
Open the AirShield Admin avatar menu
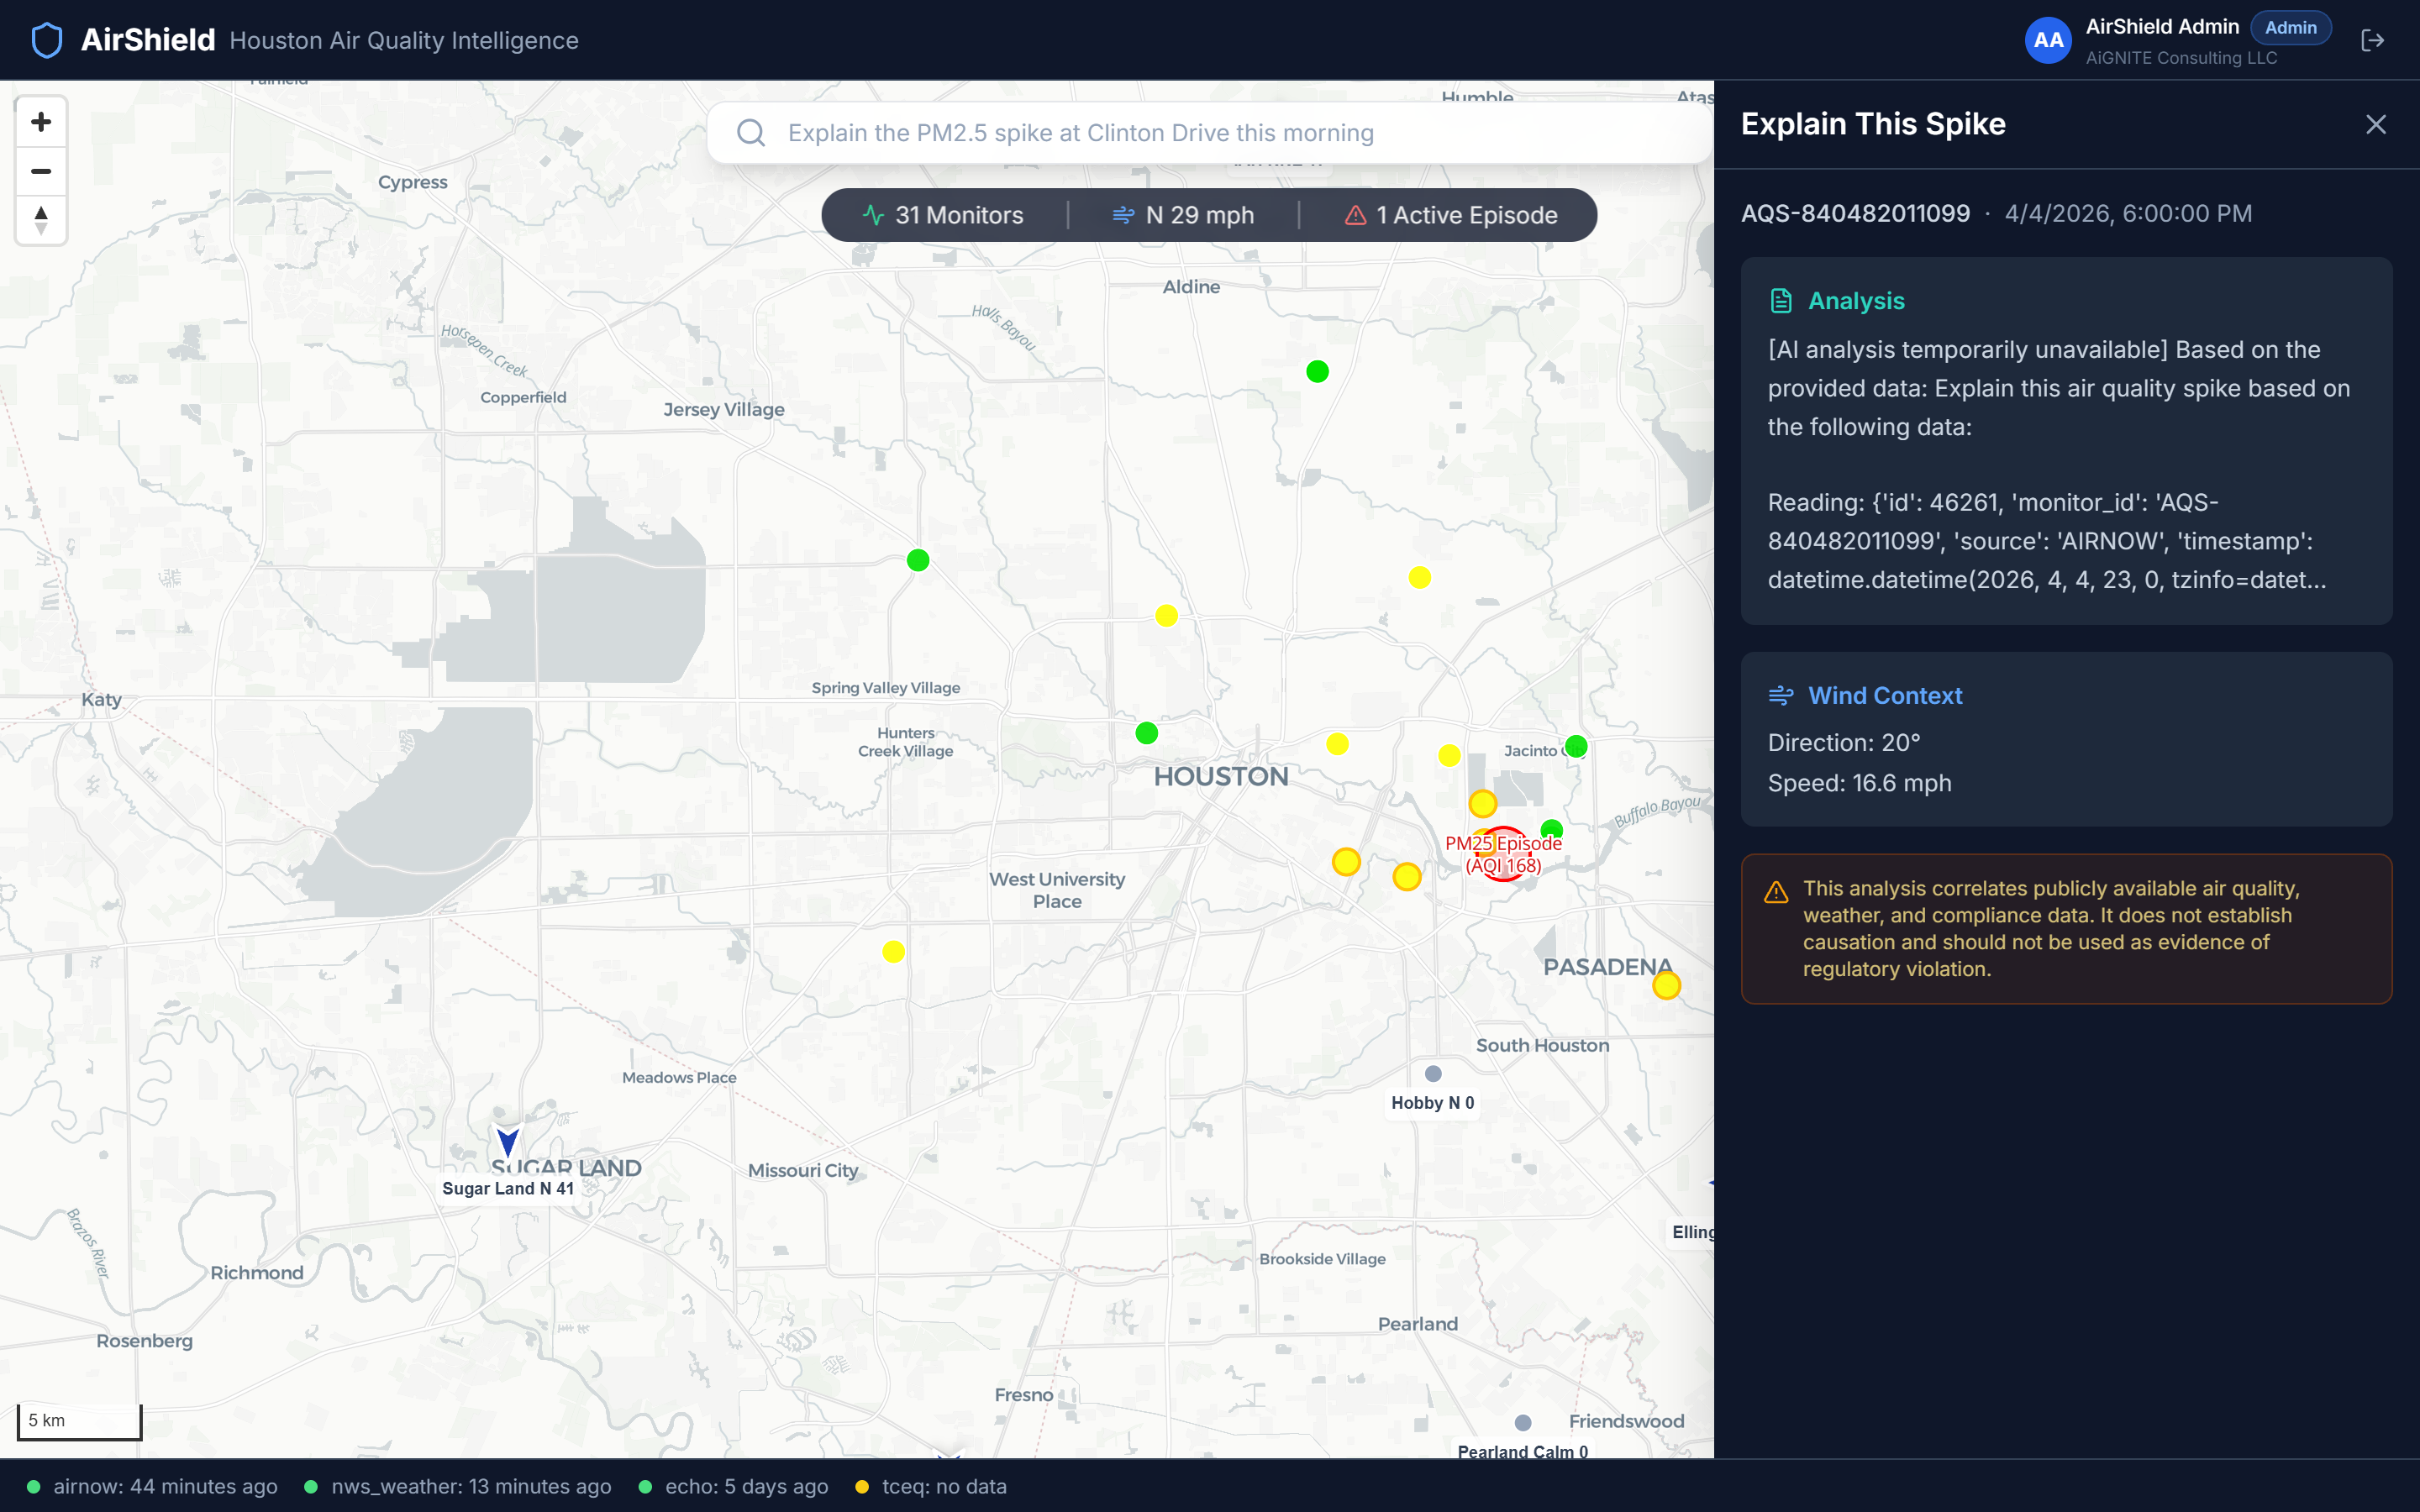(2047, 40)
